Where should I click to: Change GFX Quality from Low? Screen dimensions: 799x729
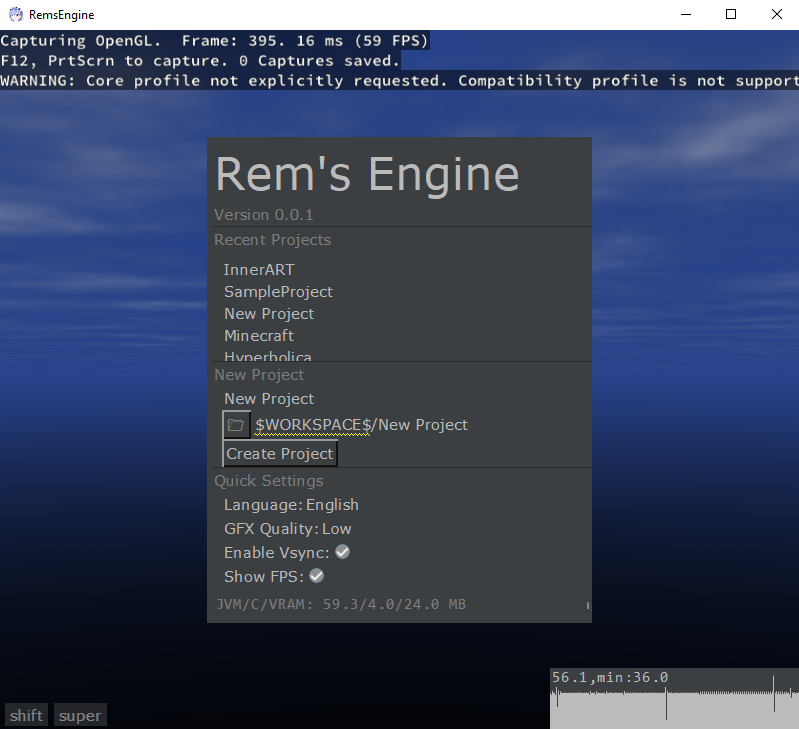[336, 529]
